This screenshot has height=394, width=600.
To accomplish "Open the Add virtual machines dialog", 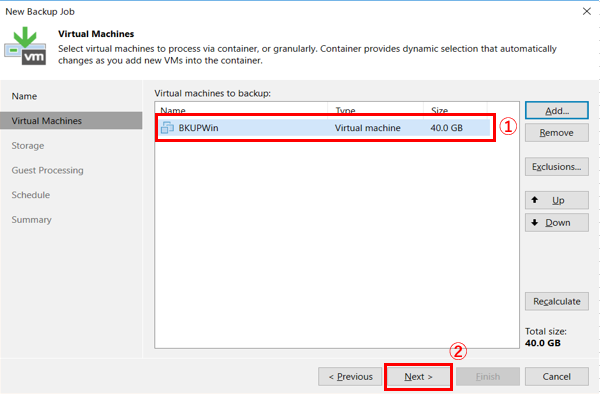I will pos(557,111).
